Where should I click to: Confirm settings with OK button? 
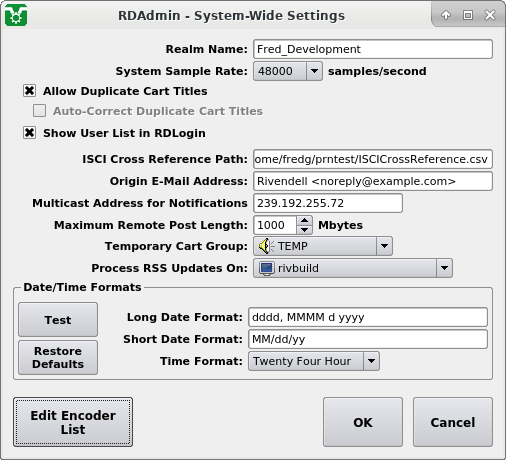pos(363,422)
